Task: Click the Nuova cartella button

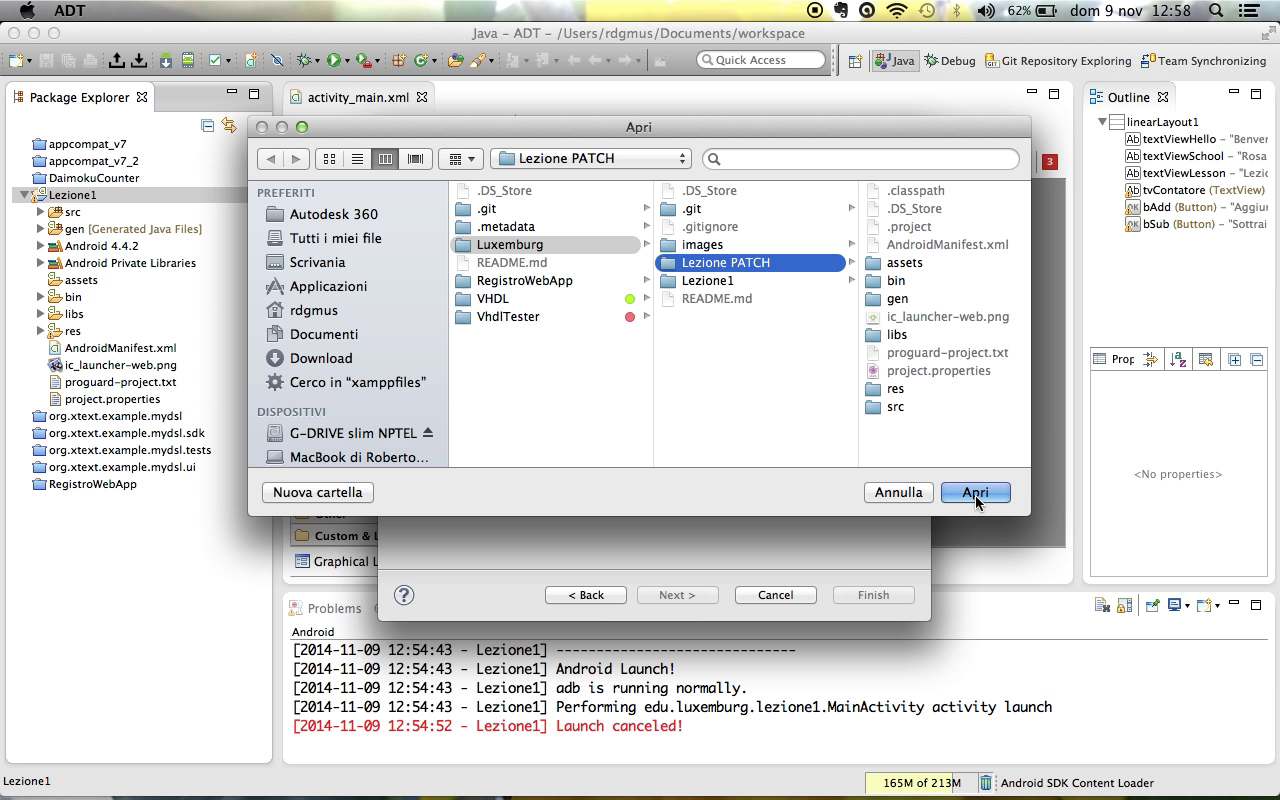Action: click(x=318, y=492)
